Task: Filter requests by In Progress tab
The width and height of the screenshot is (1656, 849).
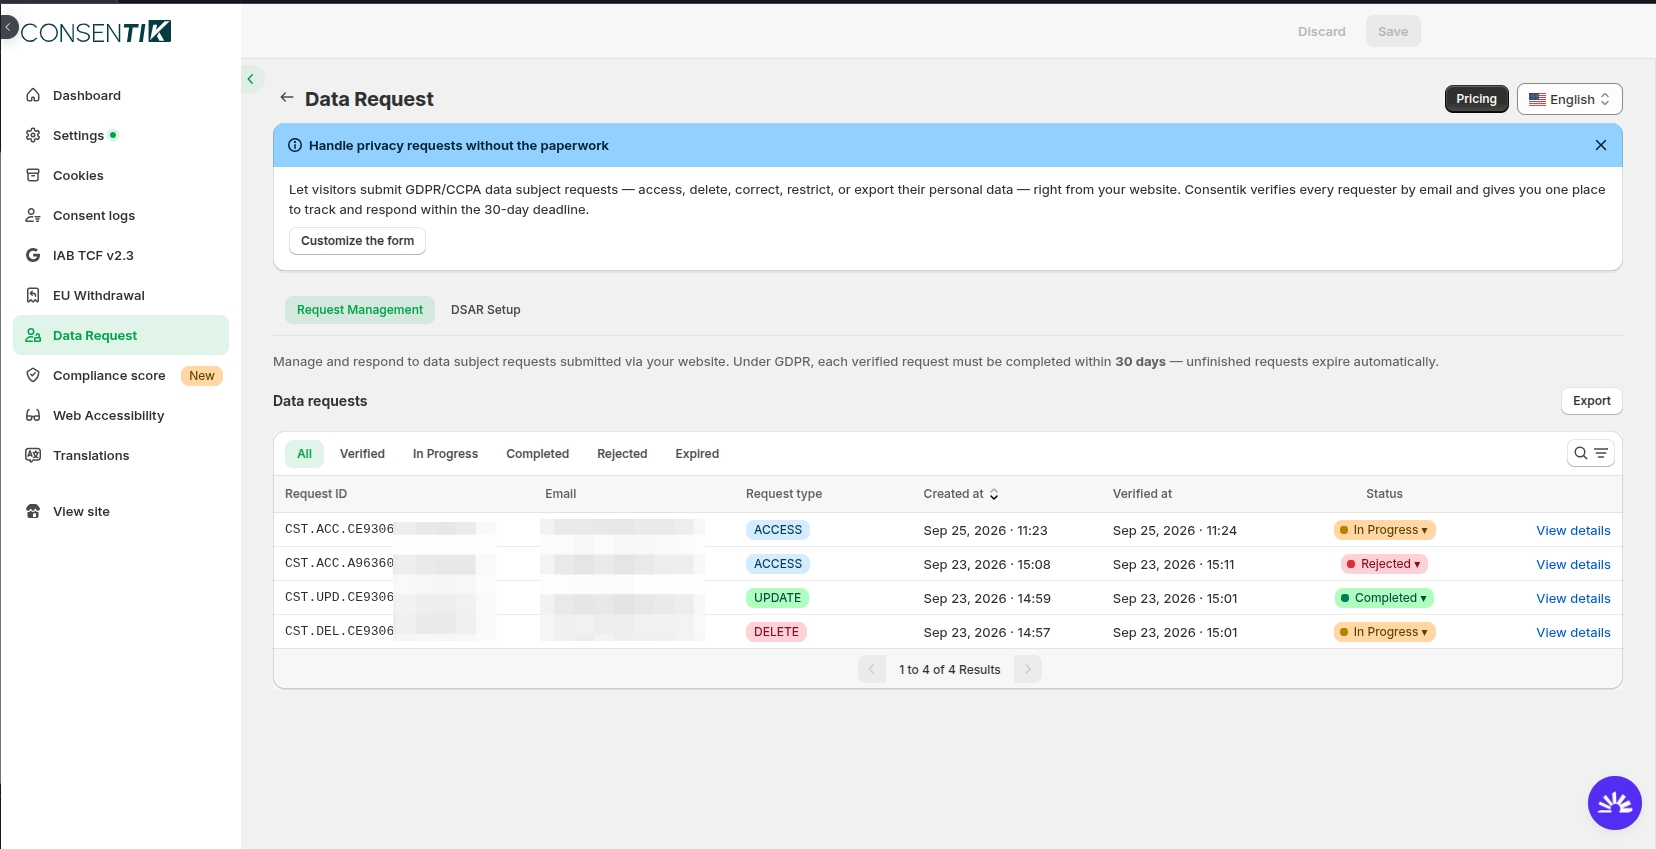Action: (445, 454)
